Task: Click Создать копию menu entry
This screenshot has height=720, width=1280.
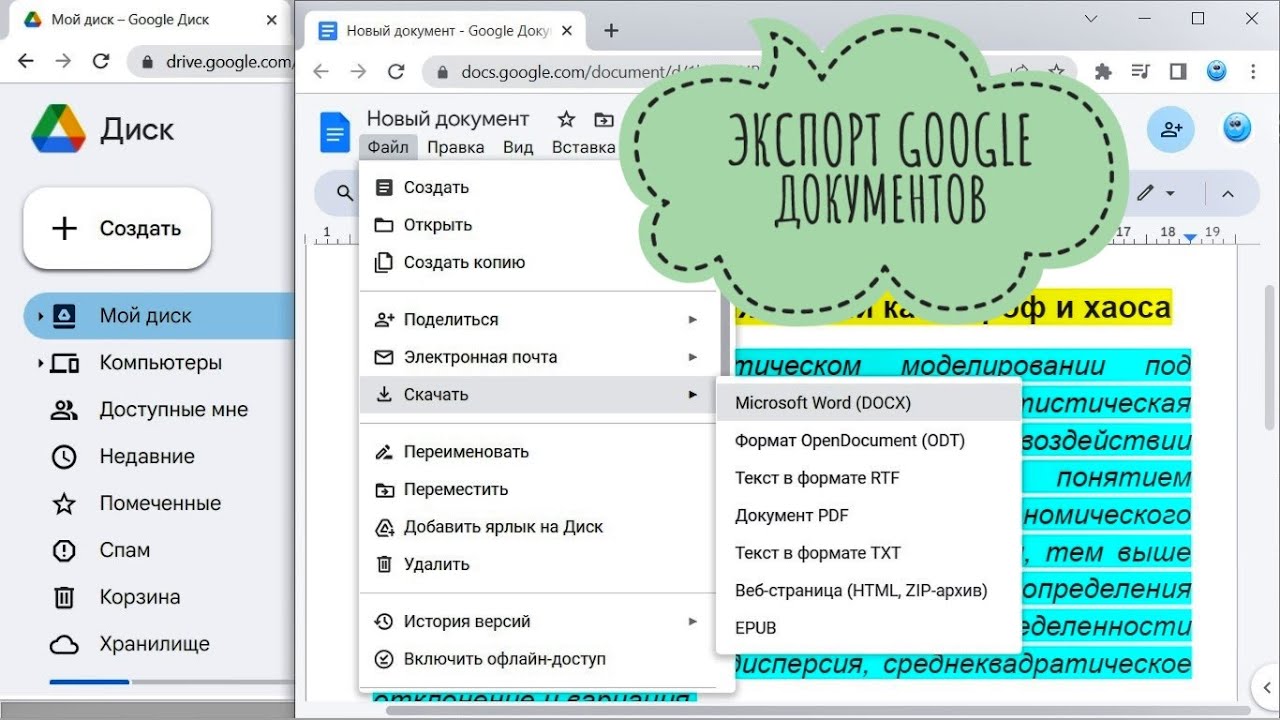Action: pos(539,262)
